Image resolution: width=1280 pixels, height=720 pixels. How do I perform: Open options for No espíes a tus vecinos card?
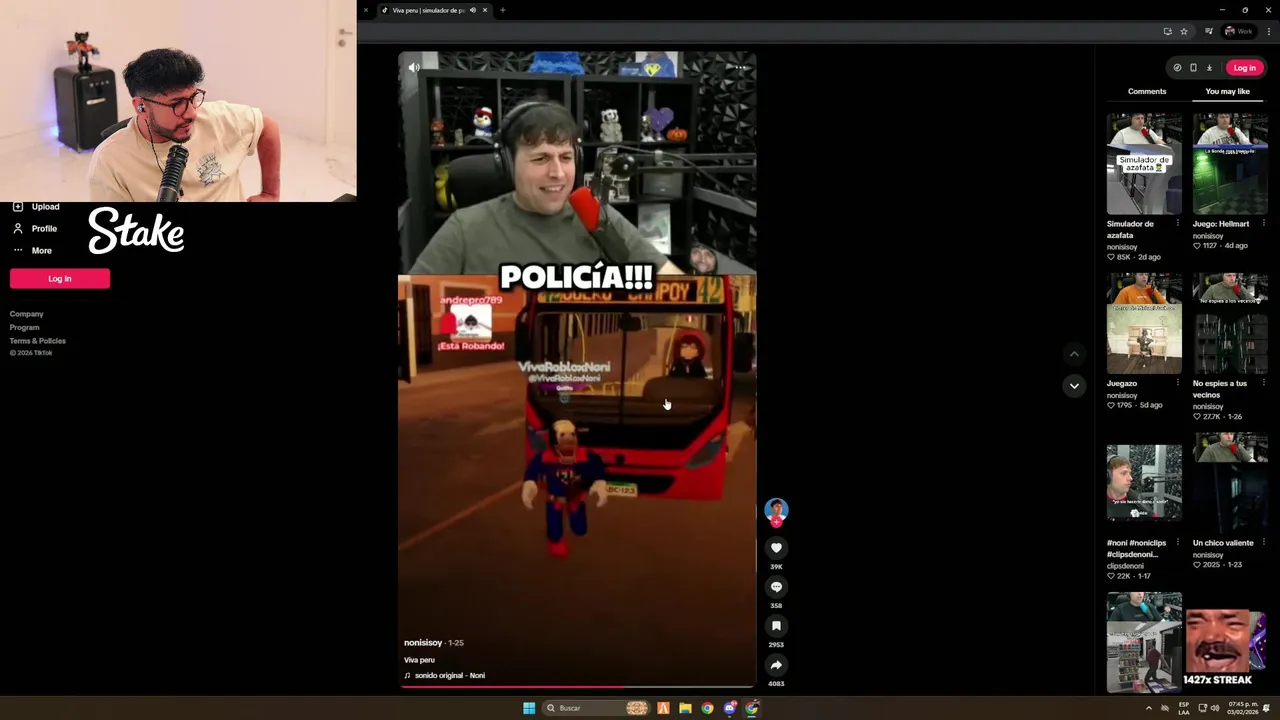click(1263, 383)
